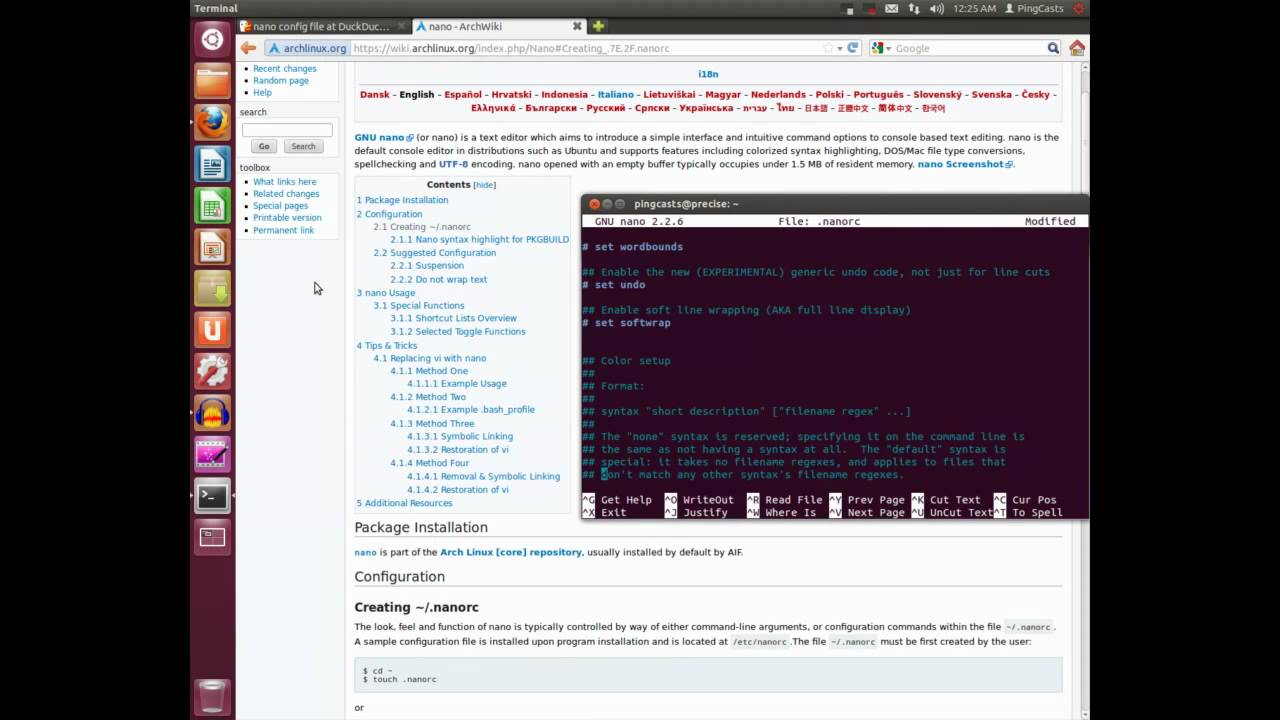Screen dimensions: 1280x720
Task: Jump to 2.2 Suggested Configuration in Contents
Action: [435, 253]
